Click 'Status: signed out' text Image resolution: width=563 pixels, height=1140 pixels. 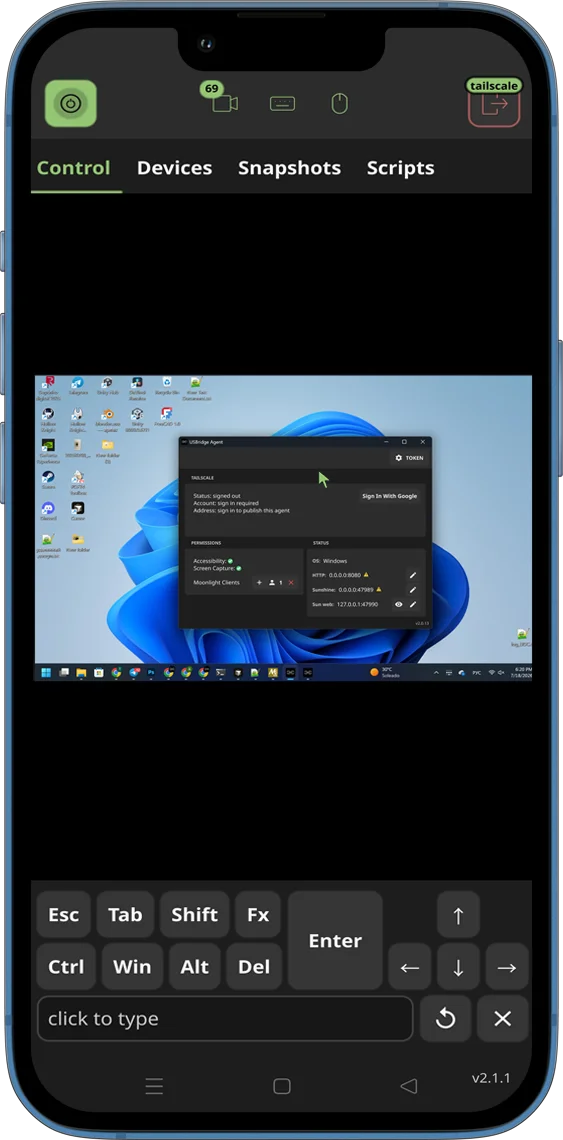click(x=217, y=496)
